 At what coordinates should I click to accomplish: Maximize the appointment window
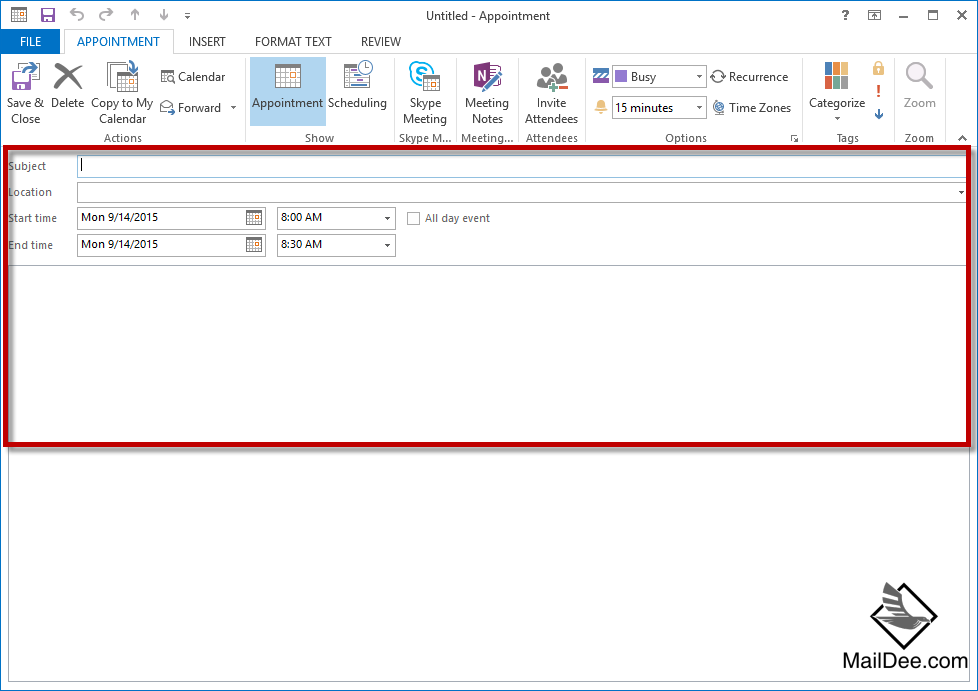(932, 15)
